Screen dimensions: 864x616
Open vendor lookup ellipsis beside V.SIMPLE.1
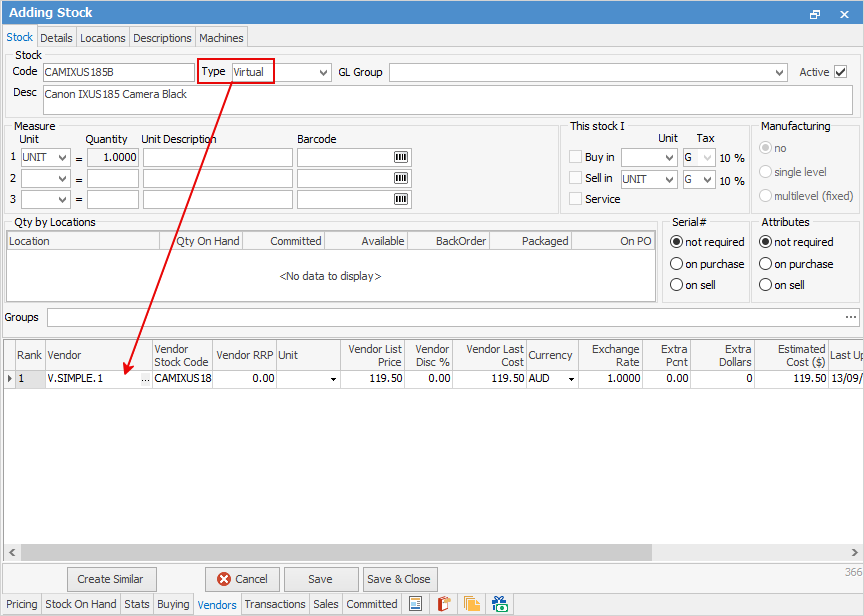(145, 379)
